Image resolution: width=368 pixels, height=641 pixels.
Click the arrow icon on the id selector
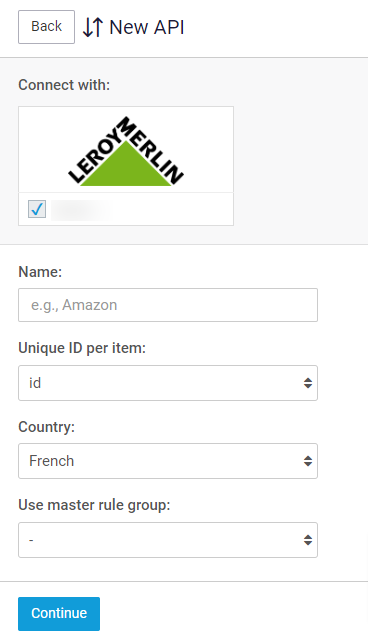[308, 383]
